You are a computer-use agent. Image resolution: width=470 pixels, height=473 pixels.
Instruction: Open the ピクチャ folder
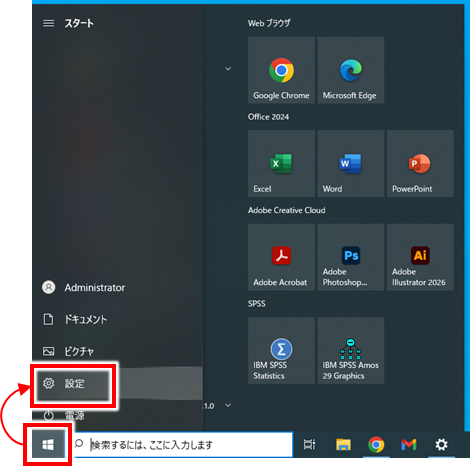coord(117,351)
